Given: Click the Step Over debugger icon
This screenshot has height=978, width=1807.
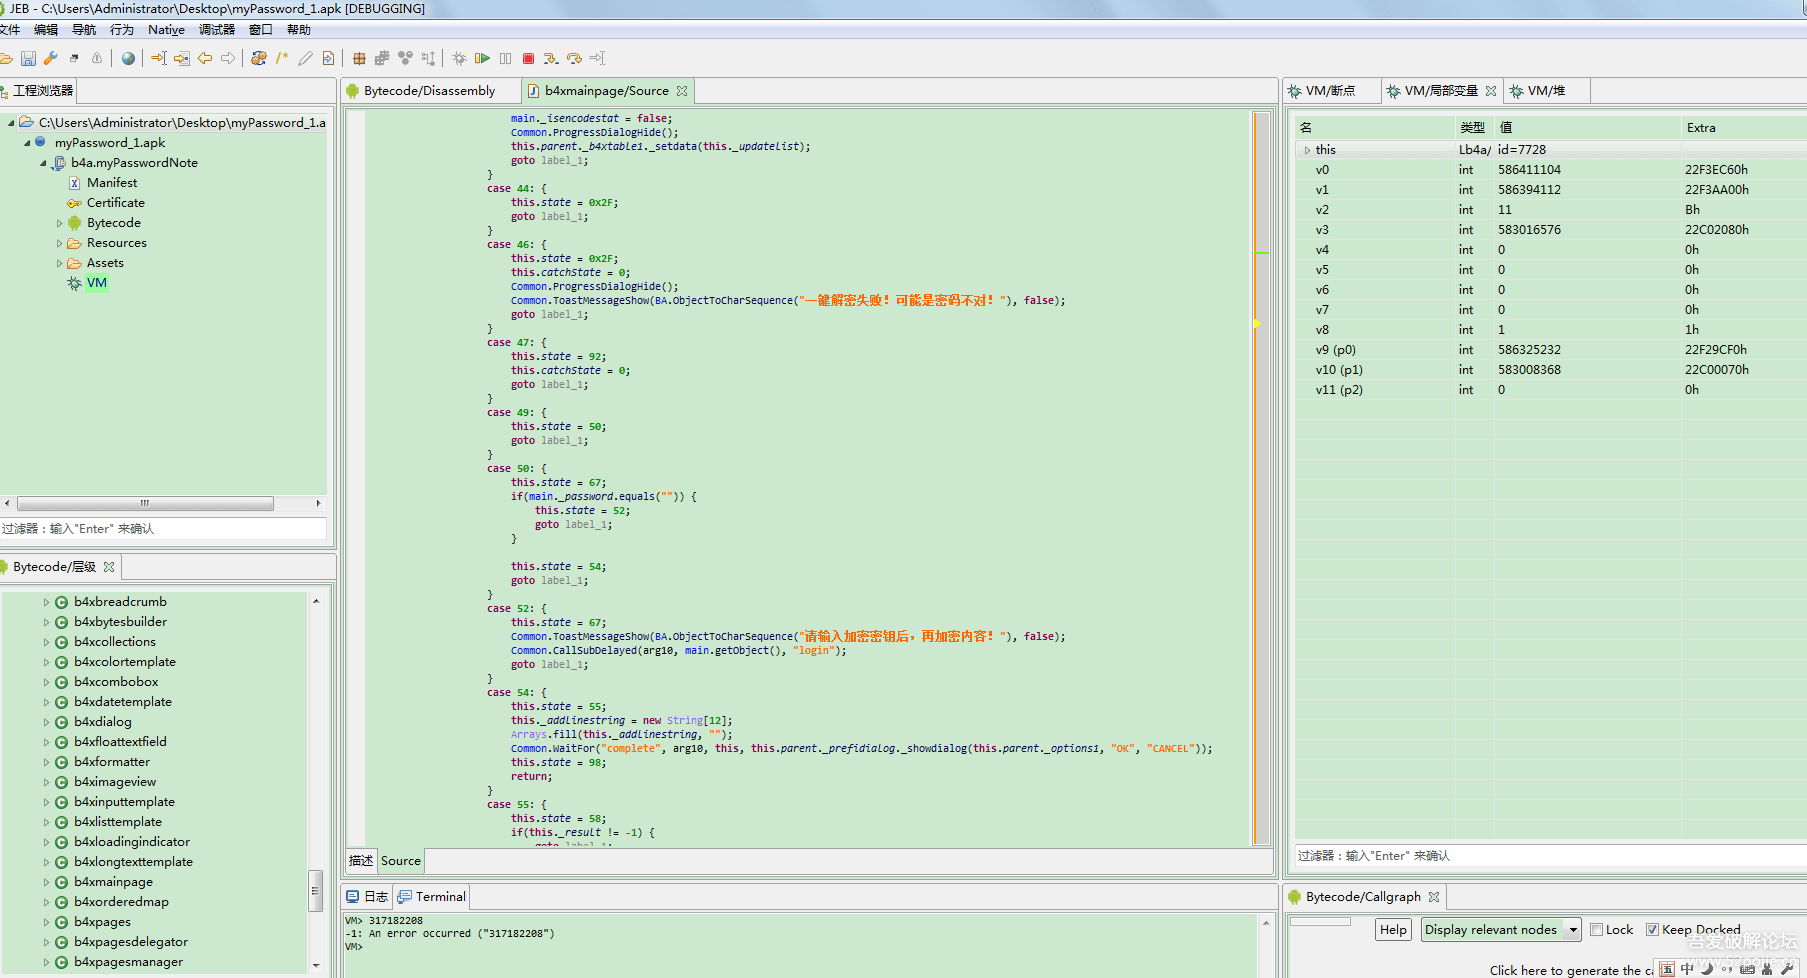Looking at the screenshot, I should pyautogui.click(x=574, y=59).
